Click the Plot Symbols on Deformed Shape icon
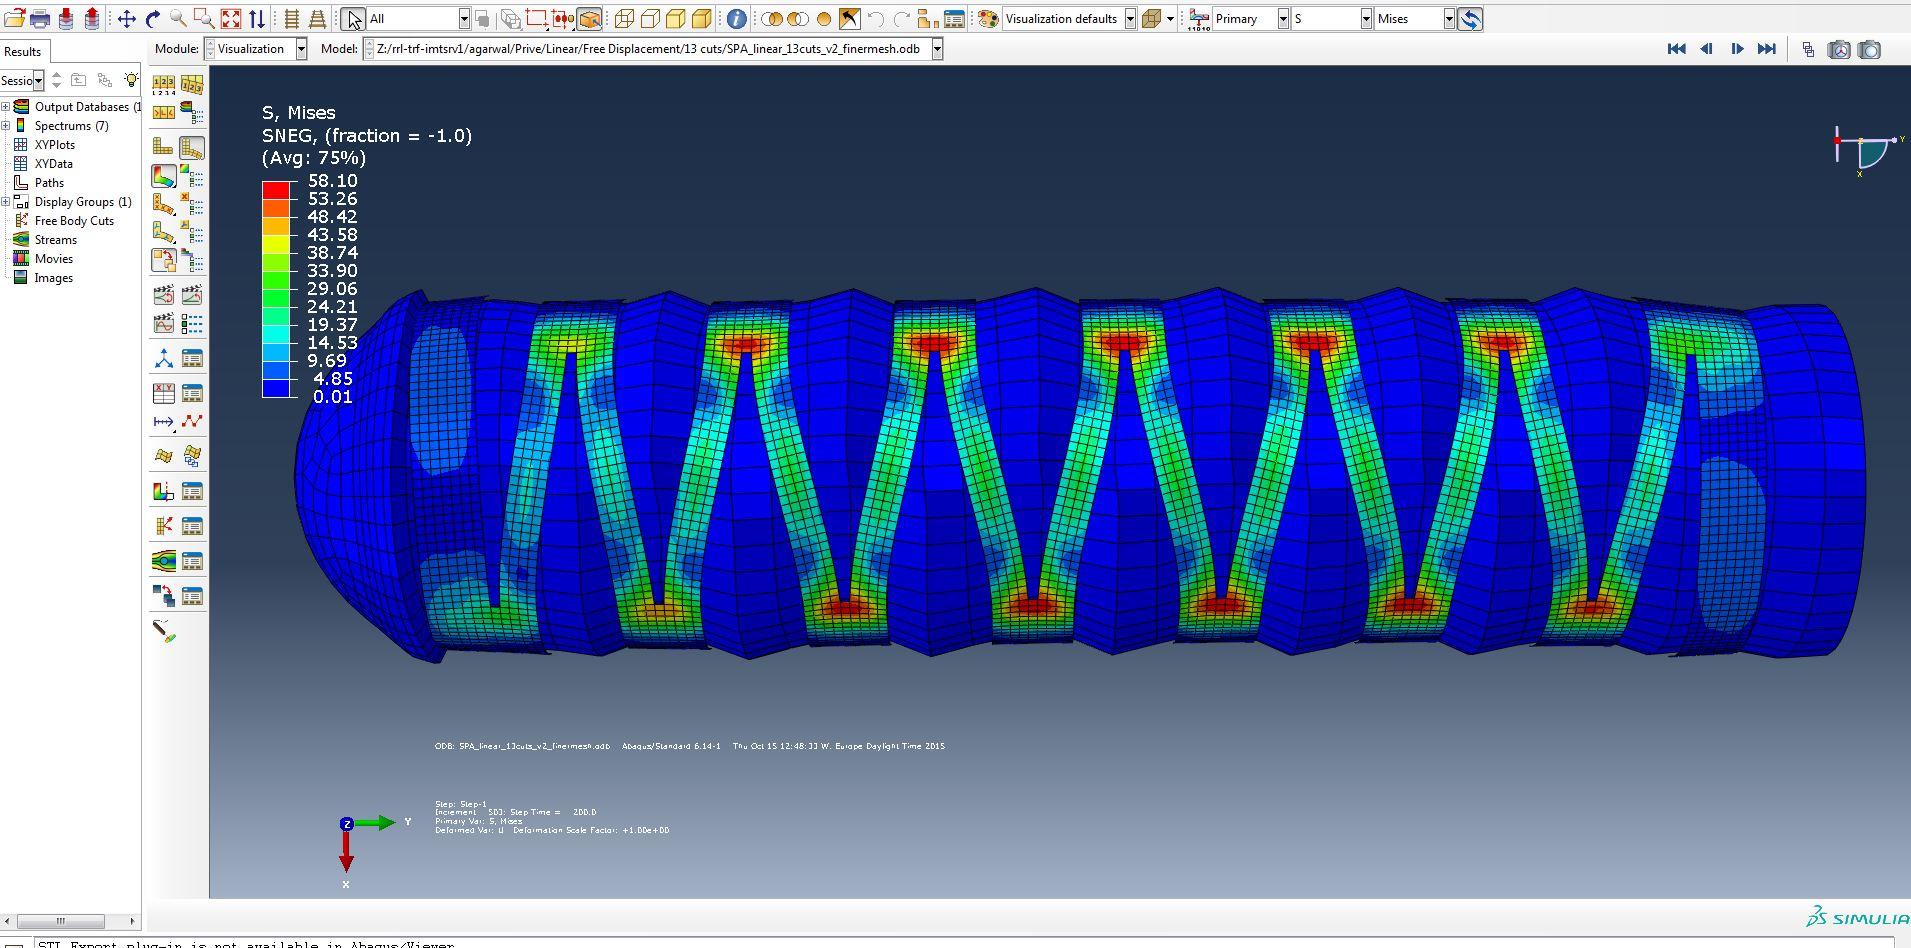1911x948 pixels. coord(163,204)
